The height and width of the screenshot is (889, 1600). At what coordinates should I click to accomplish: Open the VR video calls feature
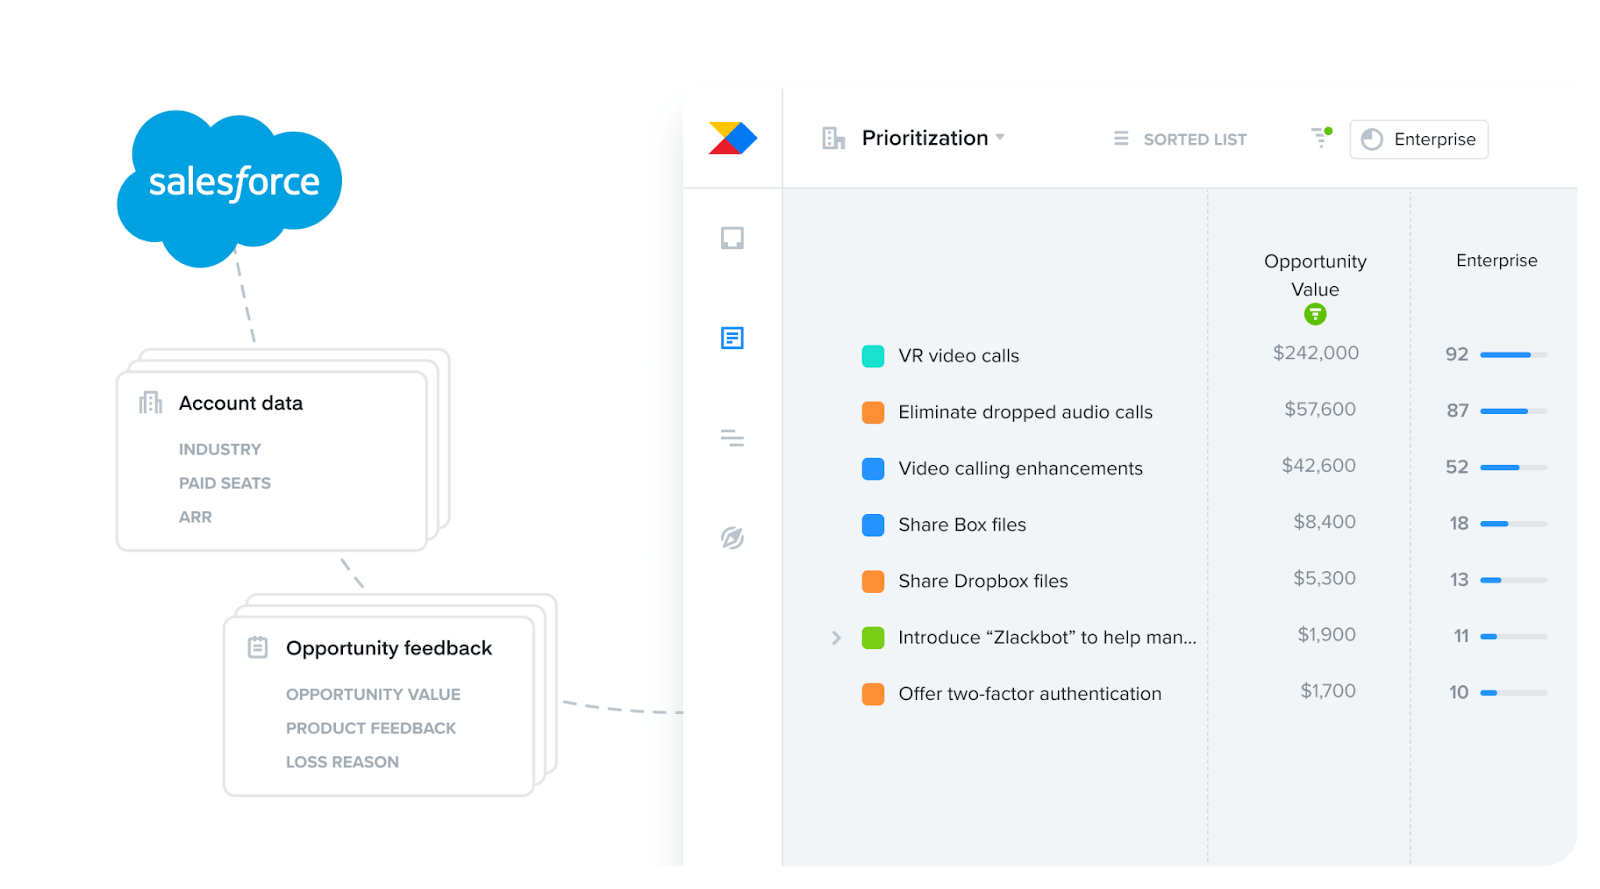pyautogui.click(x=959, y=356)
